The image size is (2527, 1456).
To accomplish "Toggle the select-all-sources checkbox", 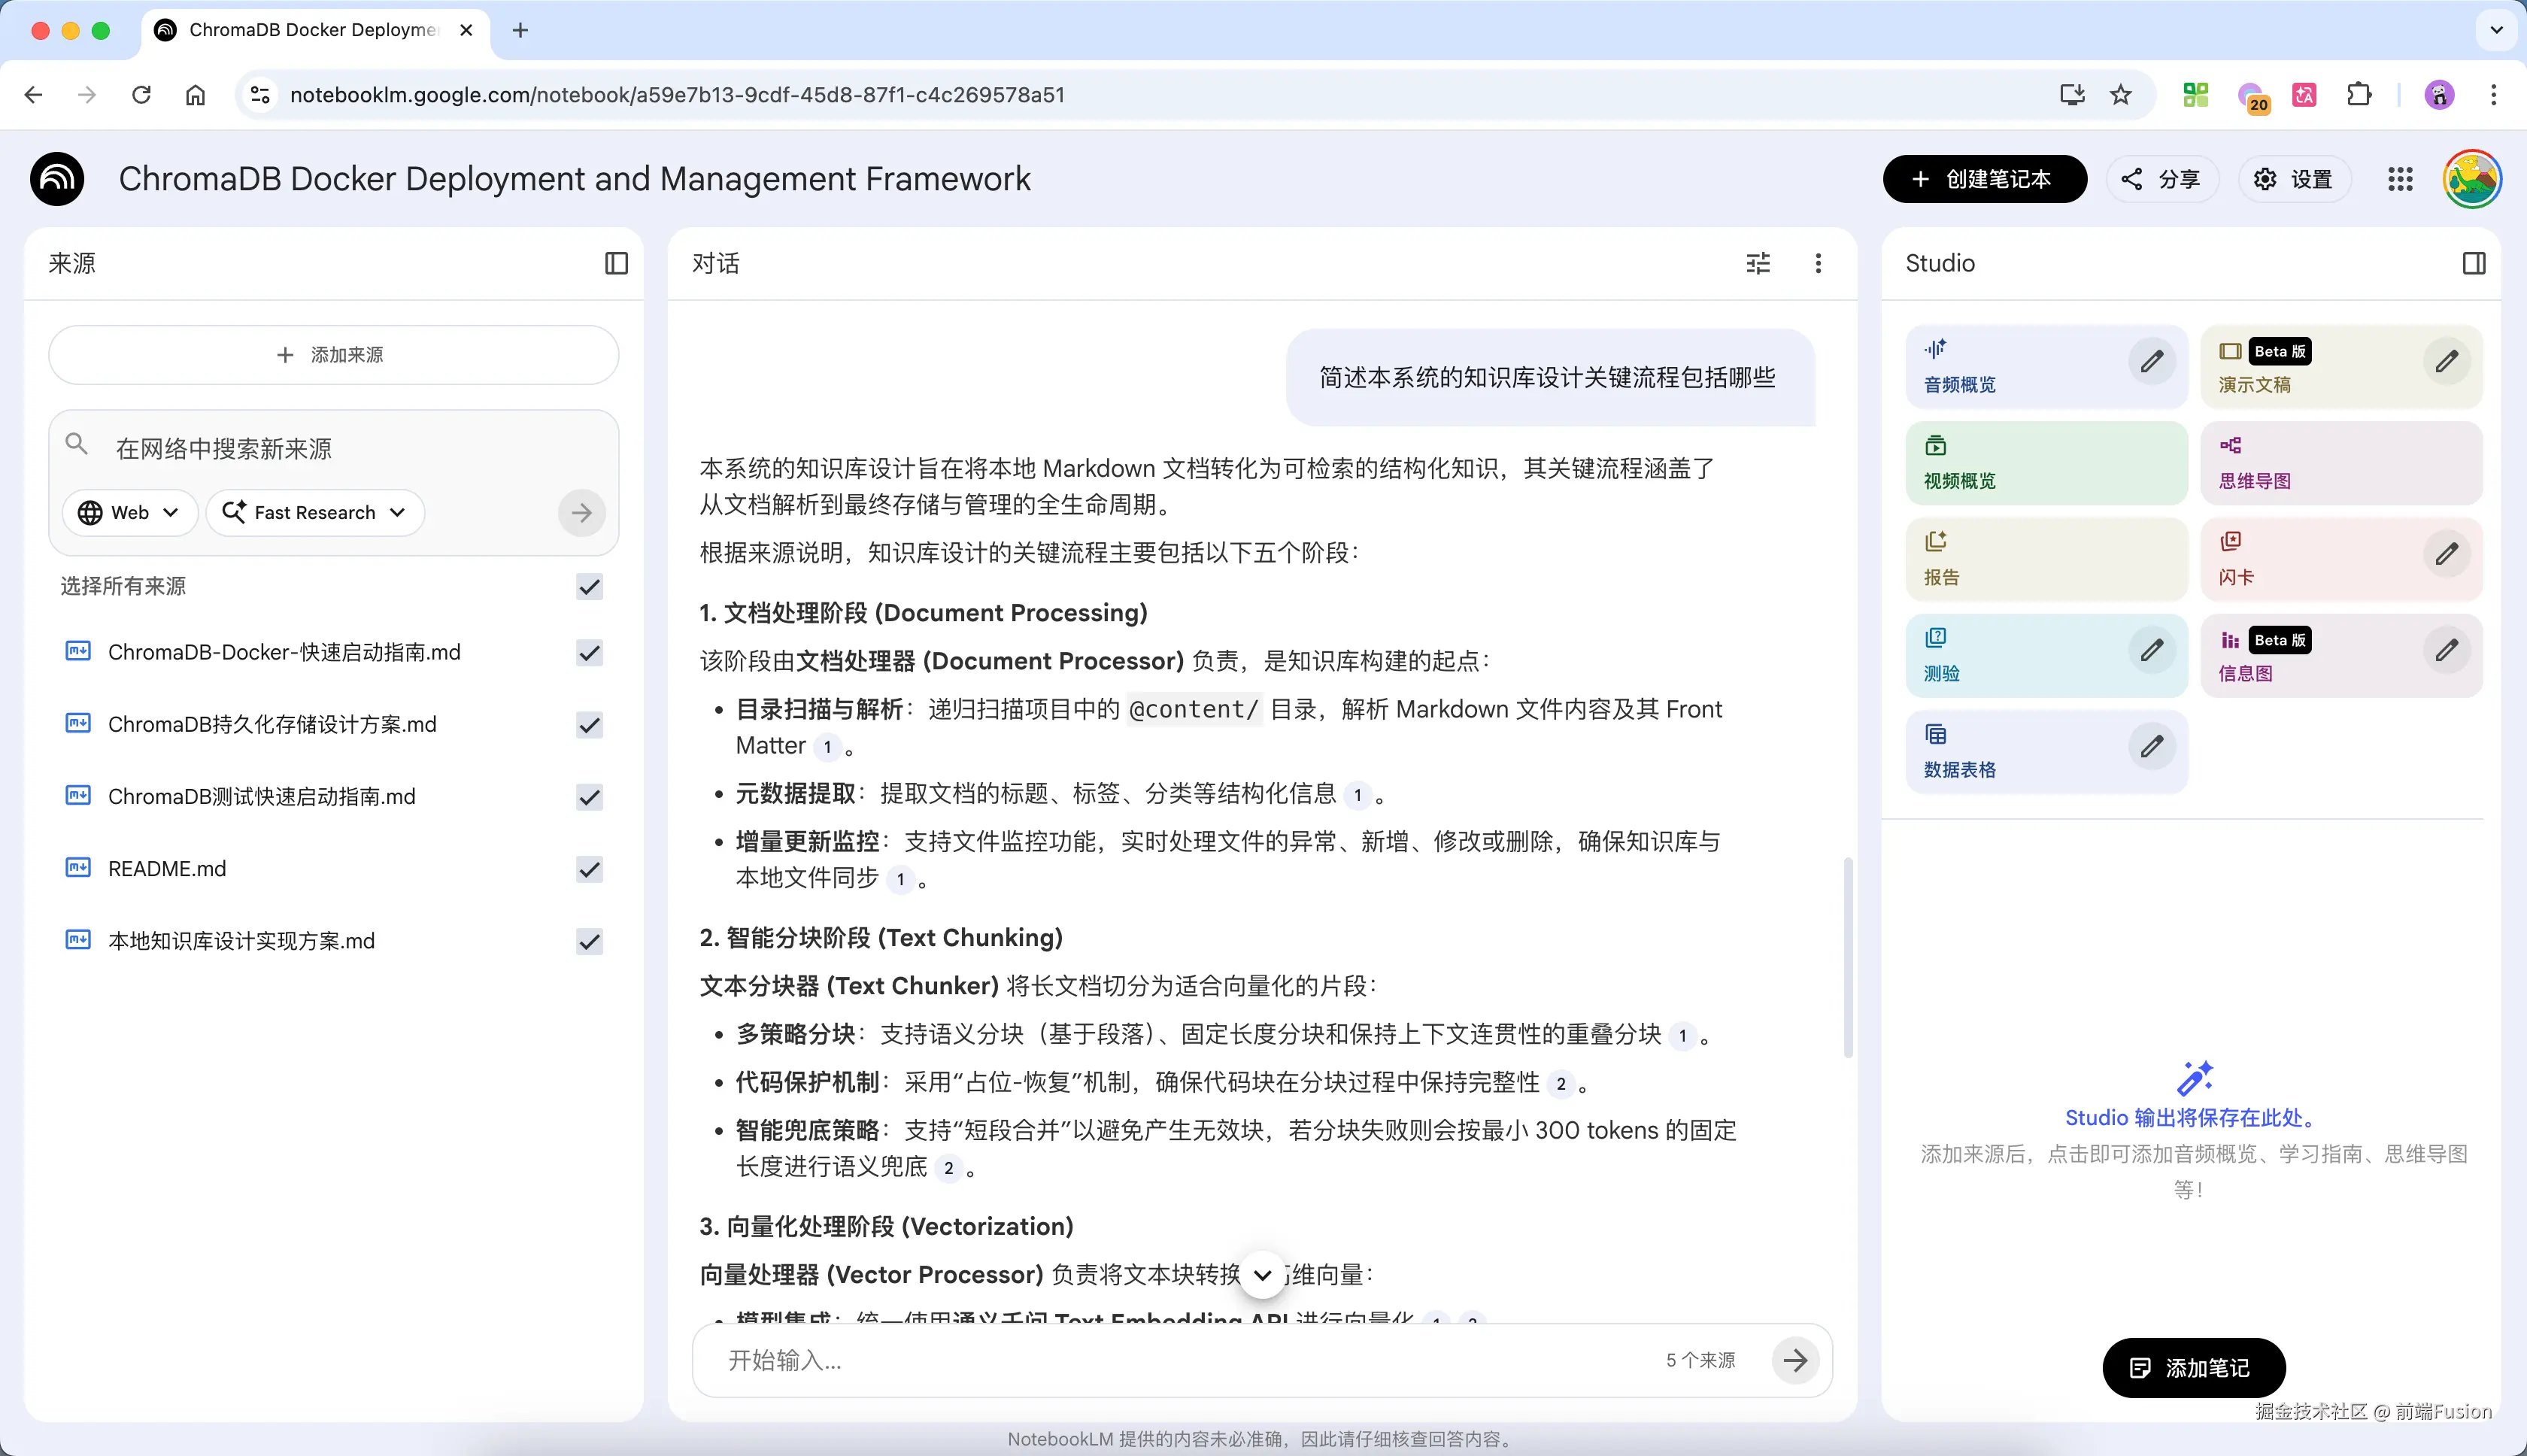I will point(589,586).
